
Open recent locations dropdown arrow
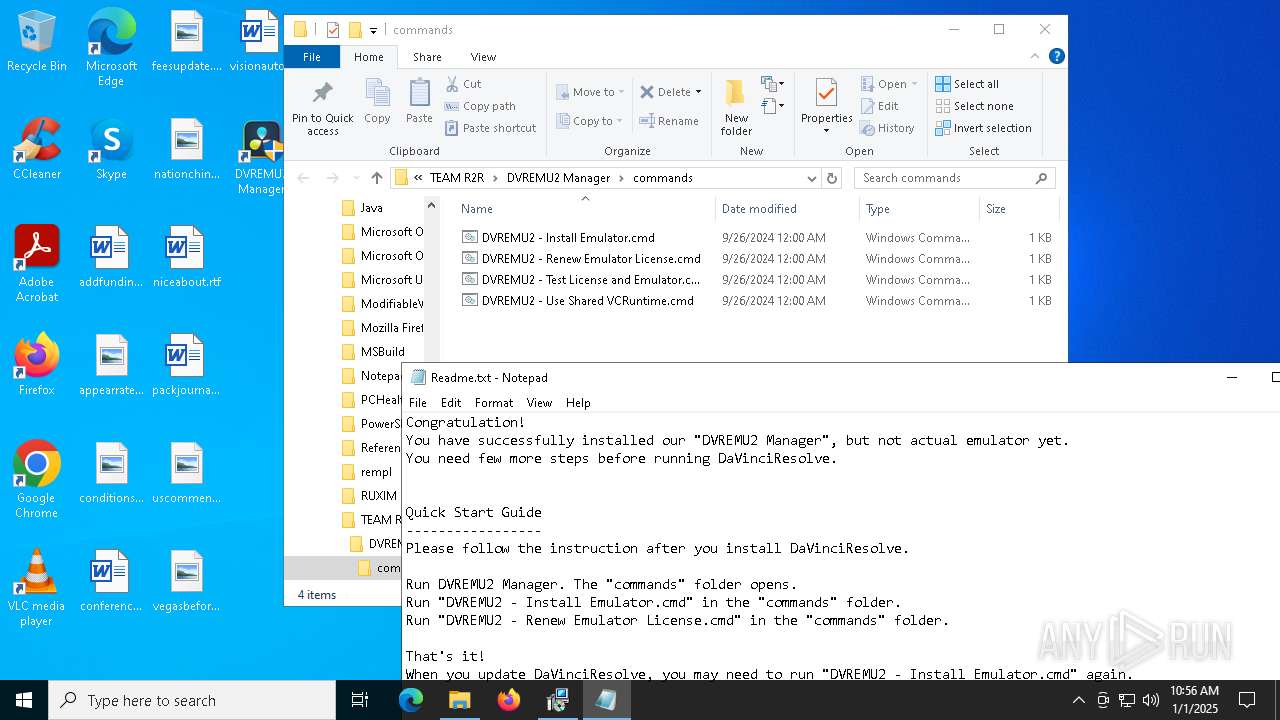[x=355, y=178]
